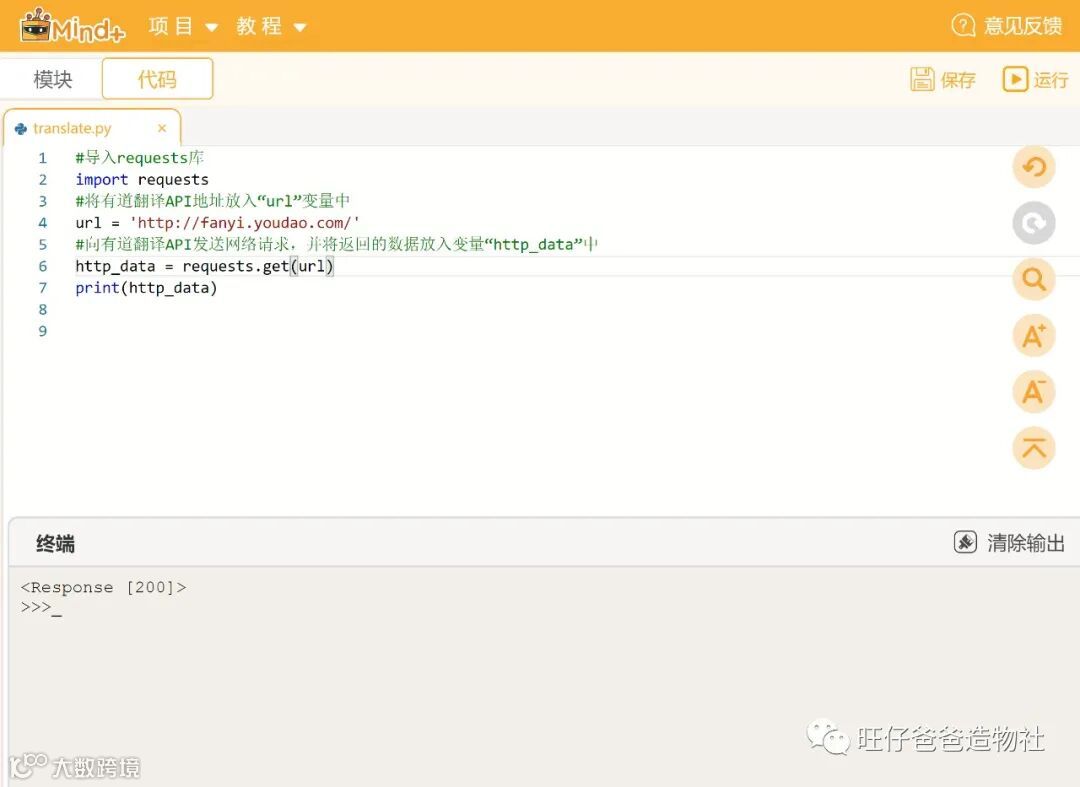Click the undo circular button

tap(1033, 167)
